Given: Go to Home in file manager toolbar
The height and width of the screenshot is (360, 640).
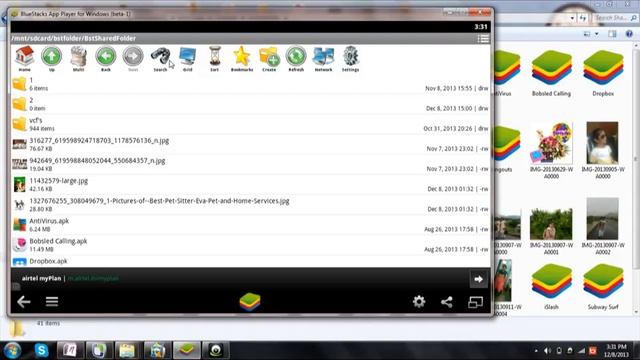Looking at the screenshot, I should coord(24,58).
